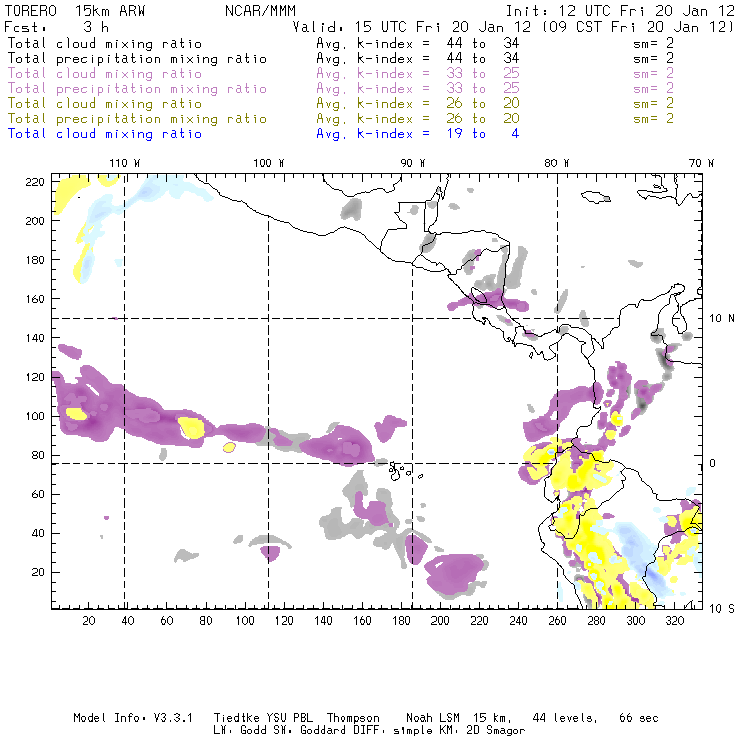Select the 'Valid: 15 UTC Fri 20 Jan 12' text
The height and width of the screenshot is (740, 740).
tap(412, 27)
